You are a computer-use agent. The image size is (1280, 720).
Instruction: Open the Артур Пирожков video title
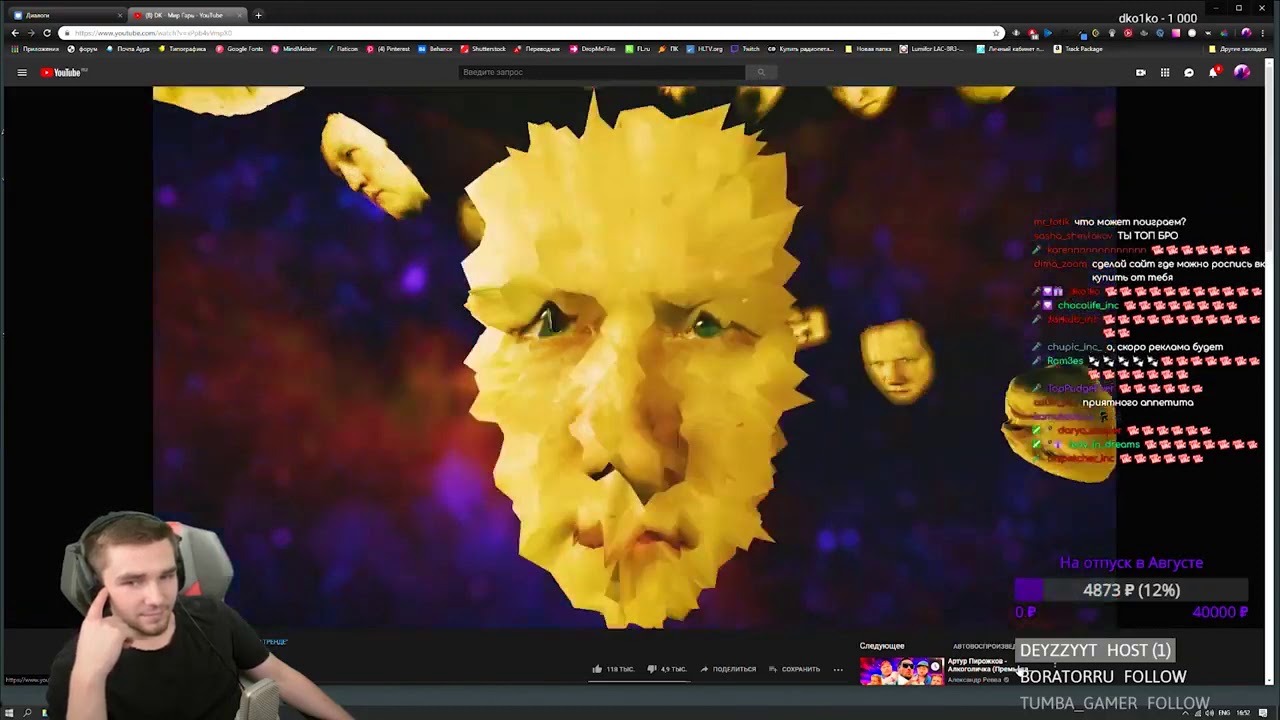987,665
